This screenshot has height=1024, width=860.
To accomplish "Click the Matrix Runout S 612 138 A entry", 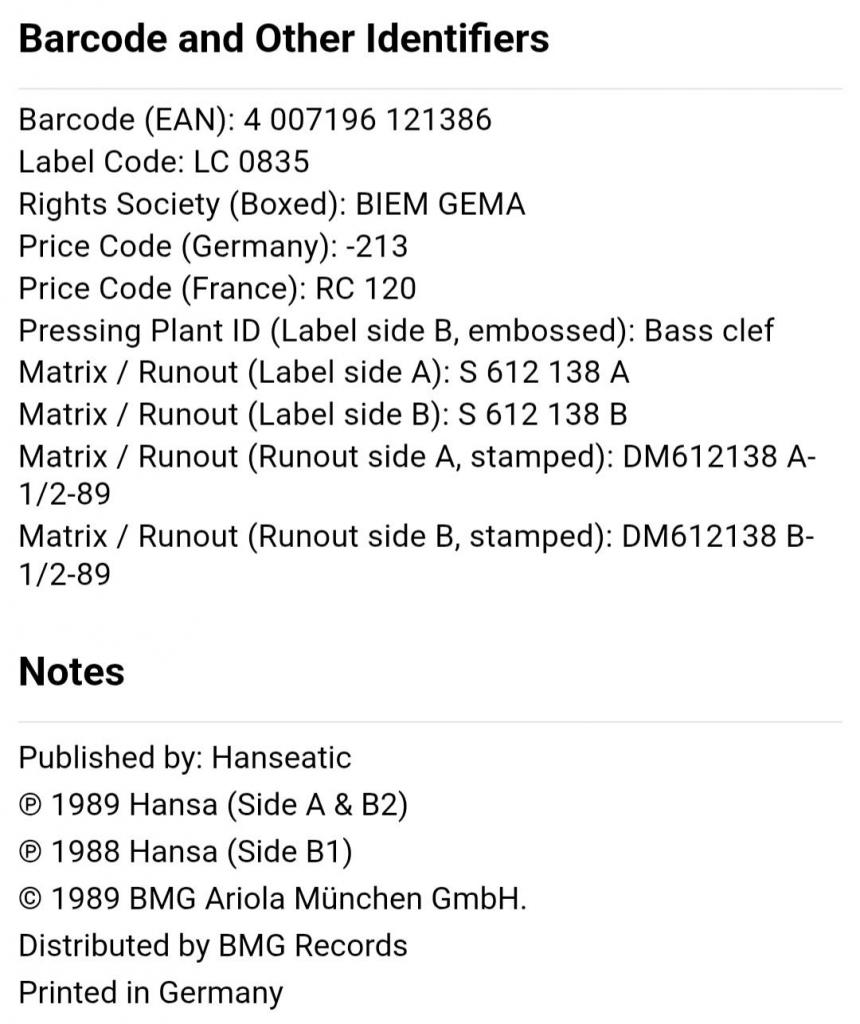I will pos(324,373).
